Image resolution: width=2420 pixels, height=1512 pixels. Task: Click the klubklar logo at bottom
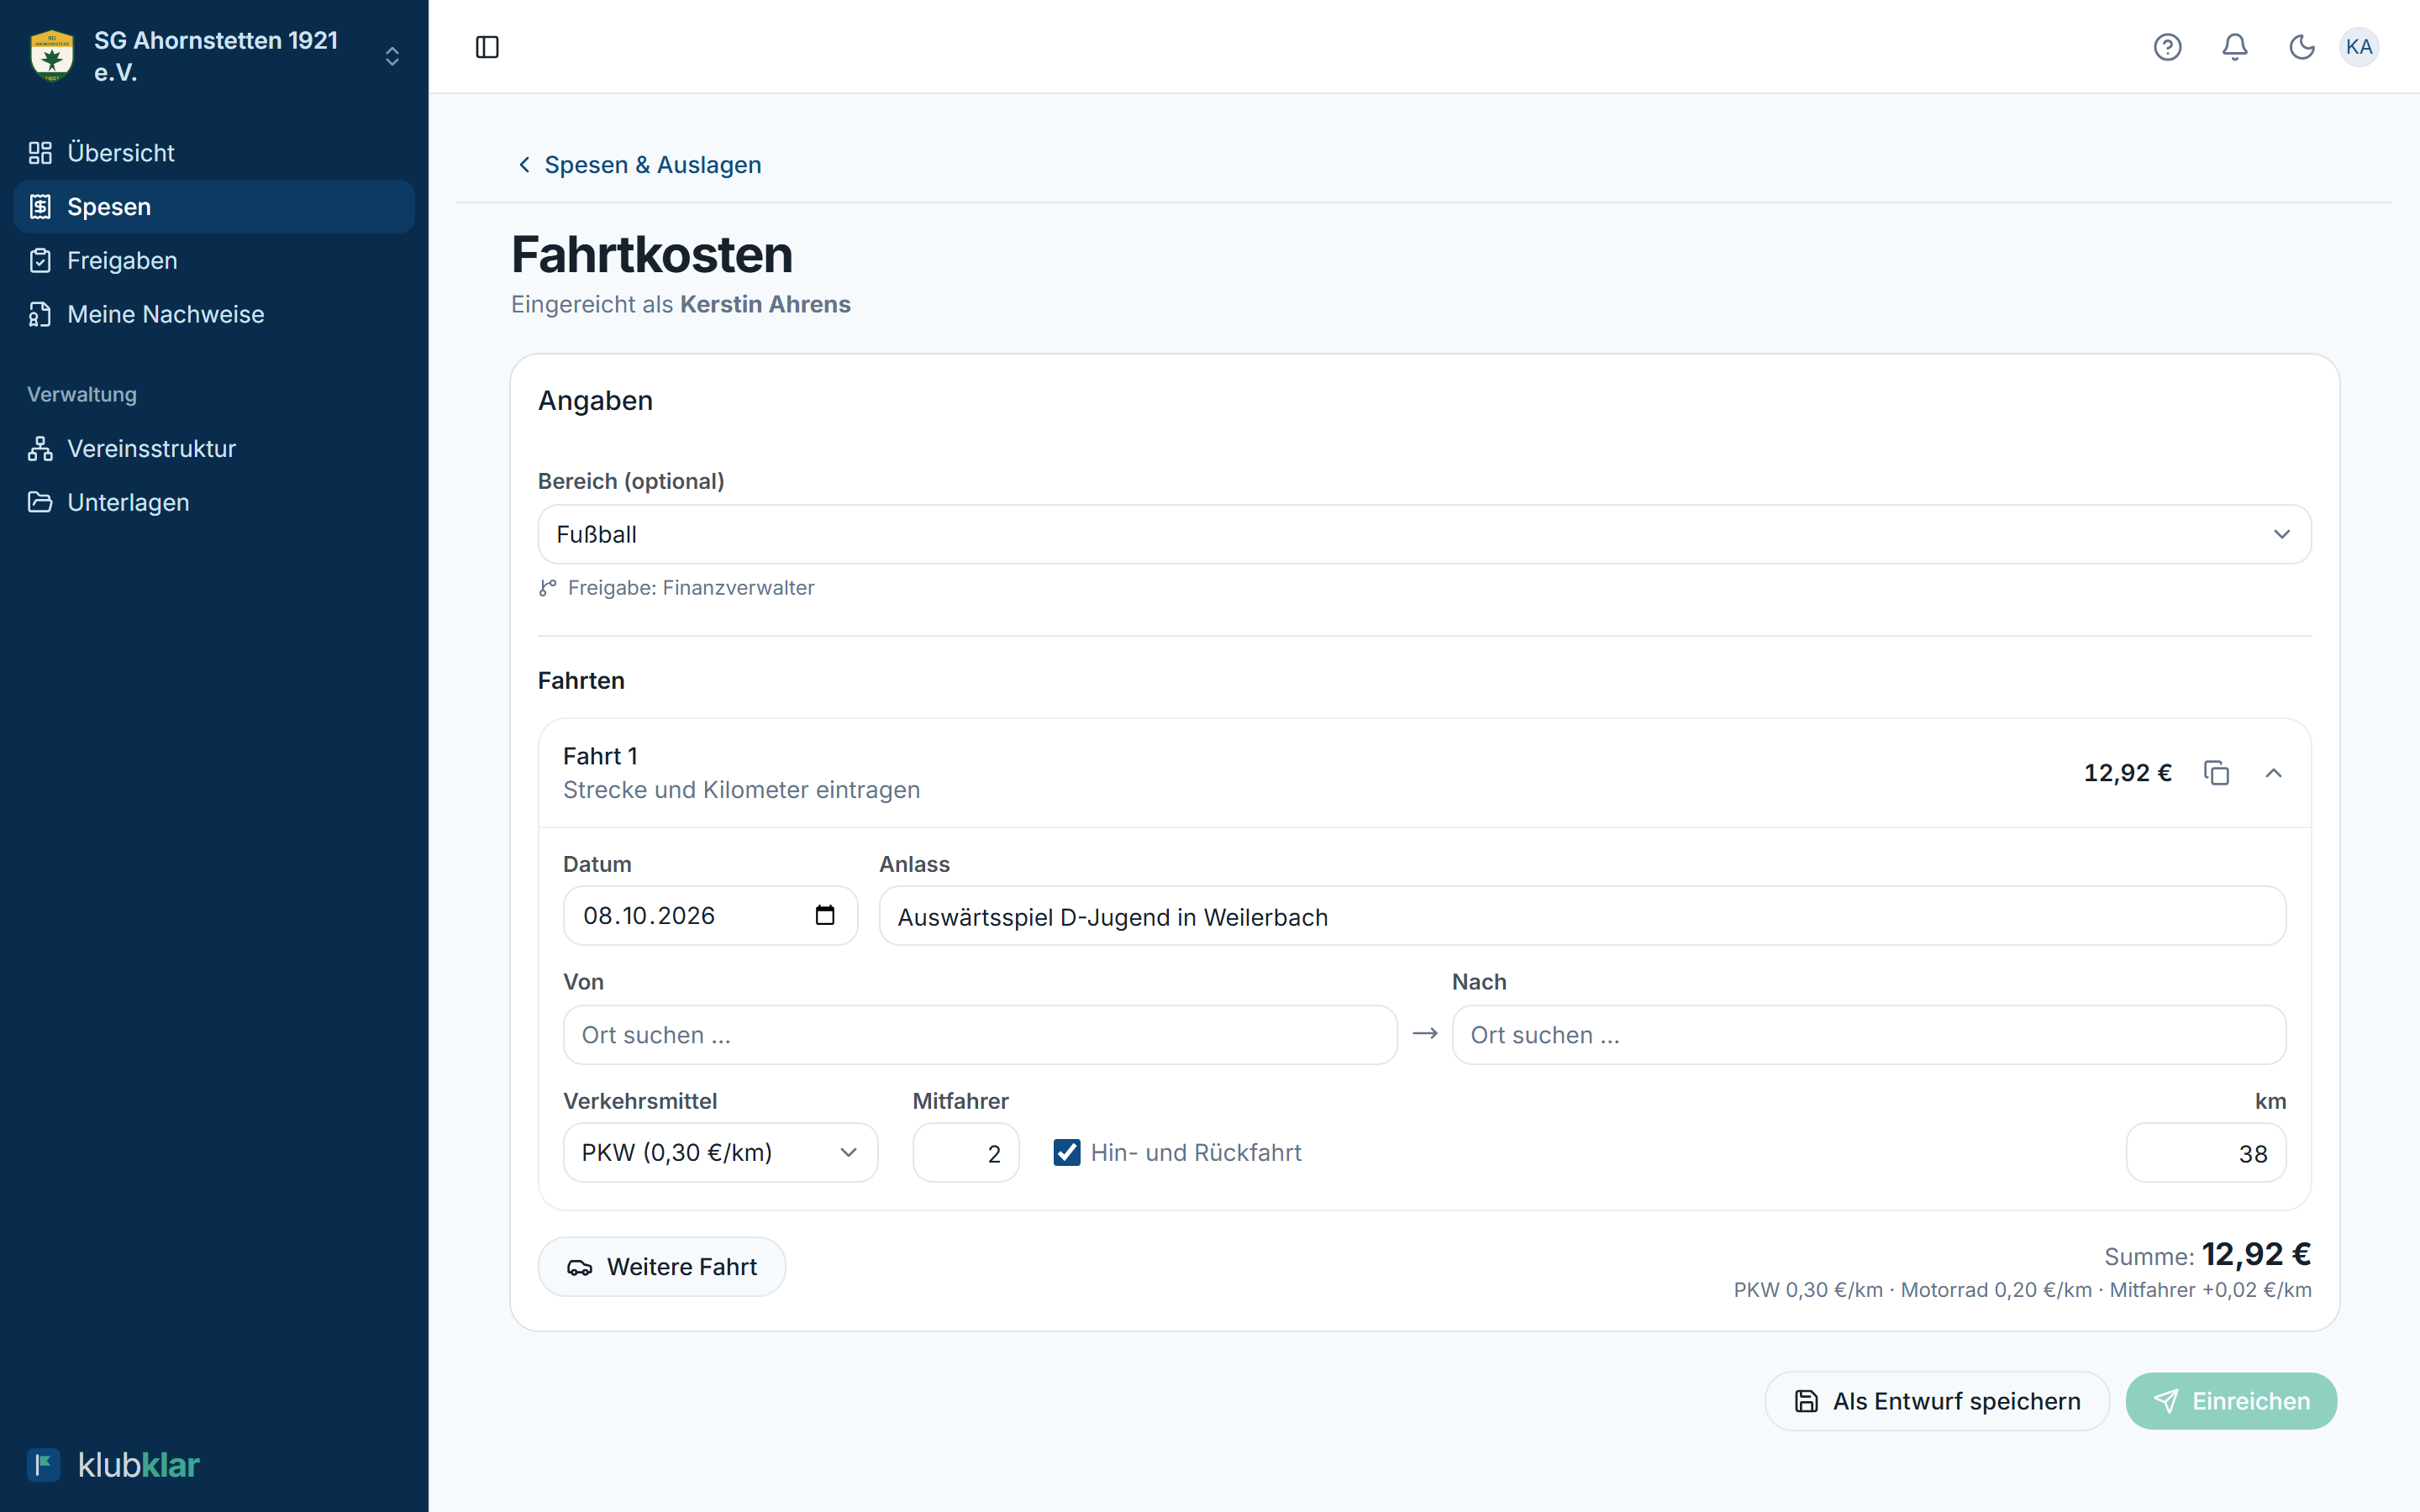pos(113,1465)
